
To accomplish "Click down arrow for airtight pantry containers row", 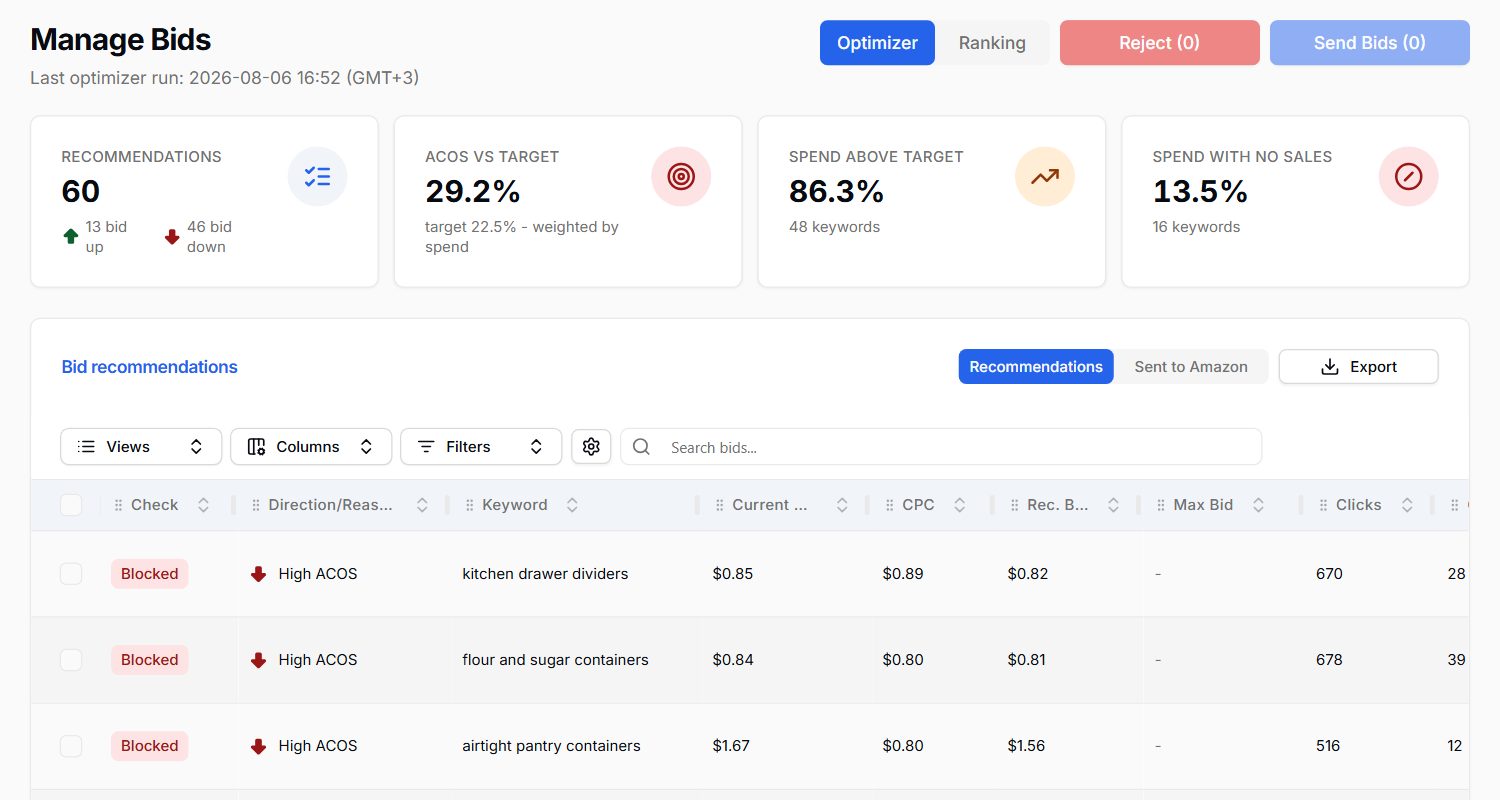I will click(258, 746).
